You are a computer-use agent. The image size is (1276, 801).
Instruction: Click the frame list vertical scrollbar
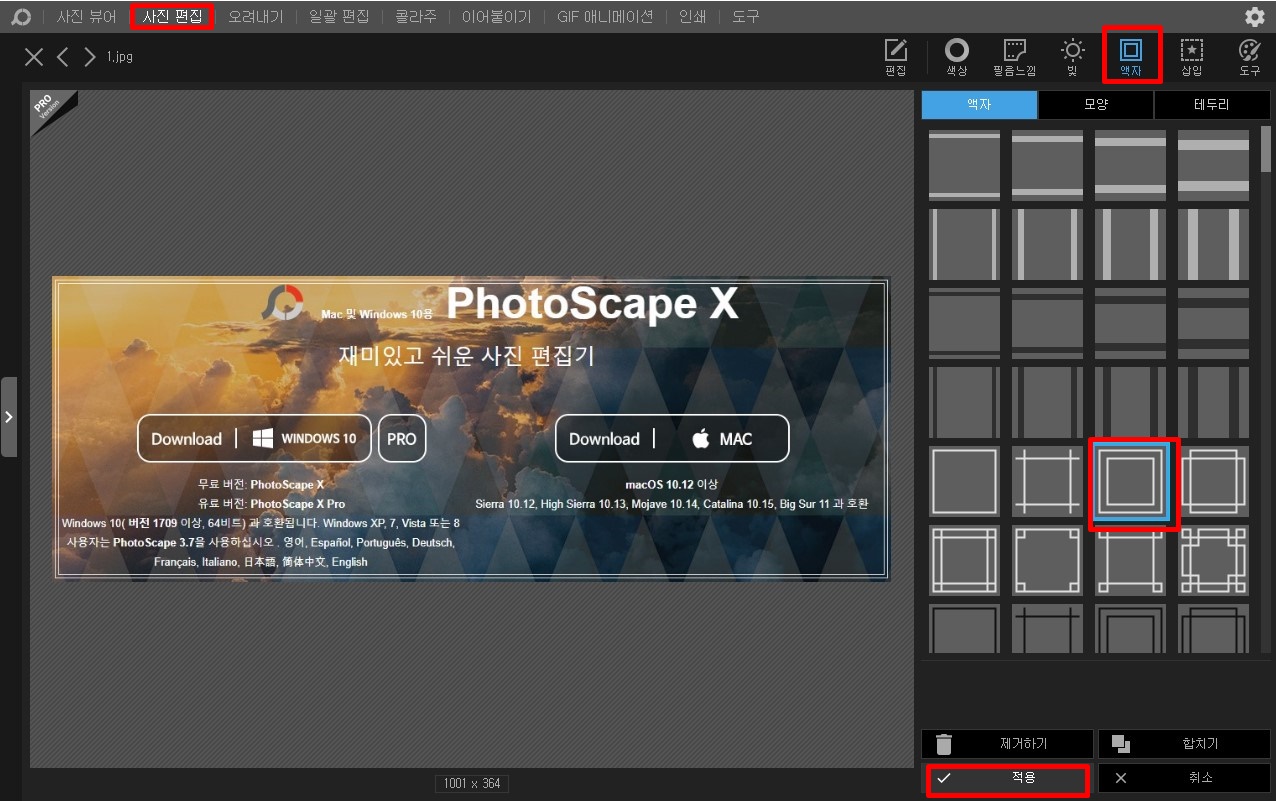tap(1266, 150)
